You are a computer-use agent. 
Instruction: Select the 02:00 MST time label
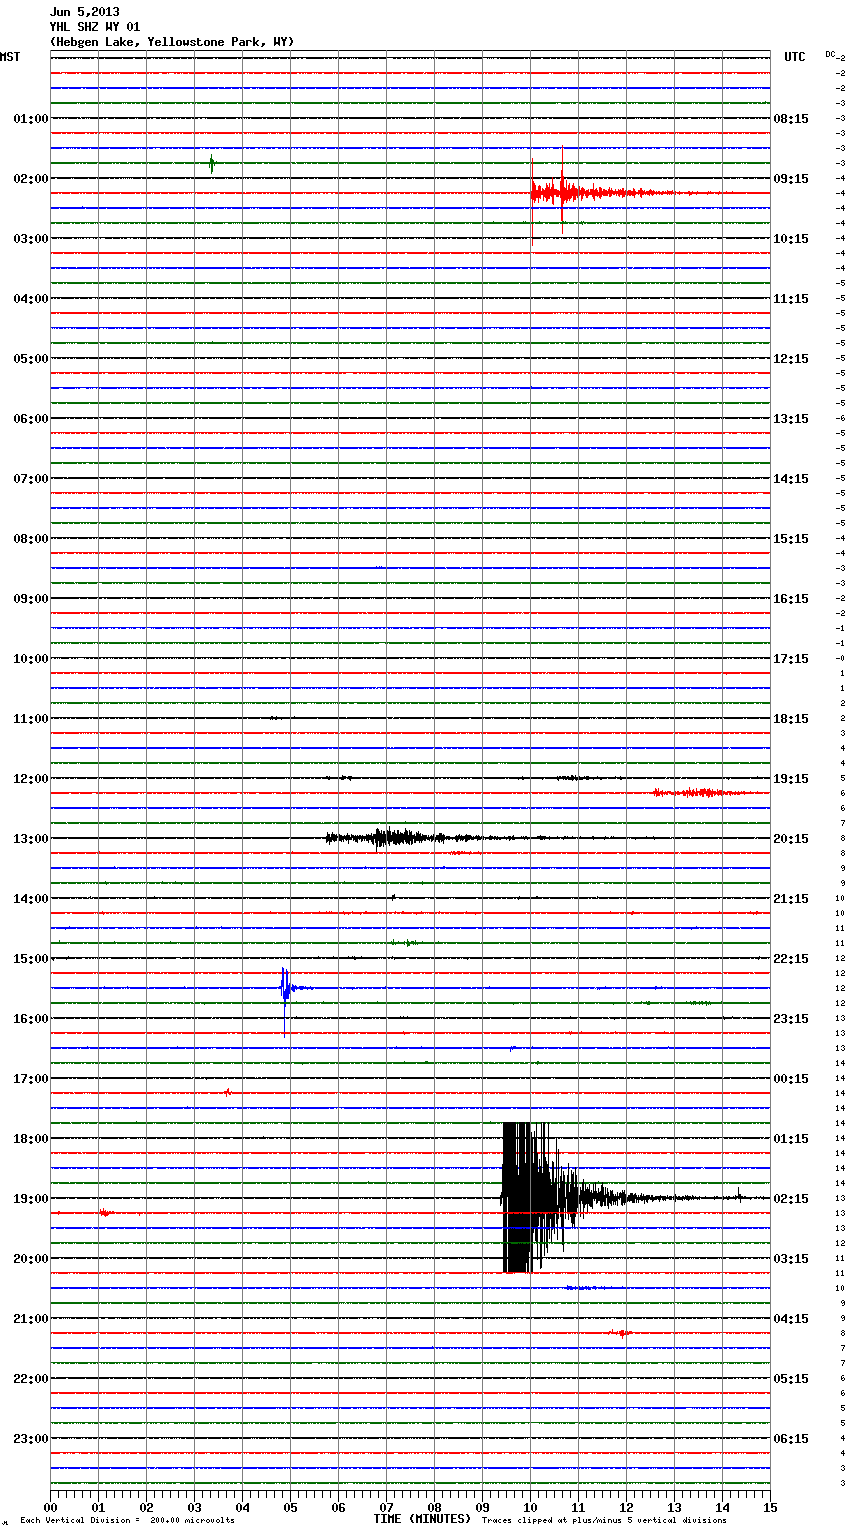[30, 179]
